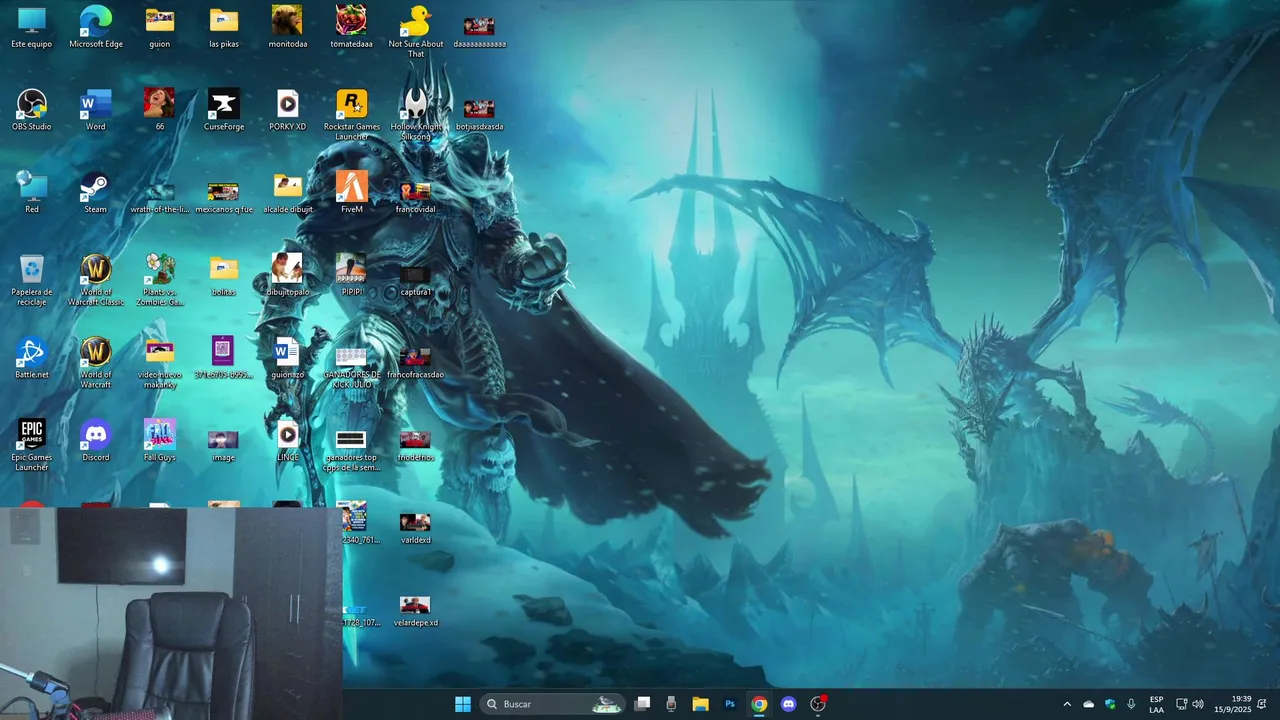The width and height of the screenshot is (1280, 720).
Task: Open Rockstar Games Launcher shortcut
Action: coord(352,115)
